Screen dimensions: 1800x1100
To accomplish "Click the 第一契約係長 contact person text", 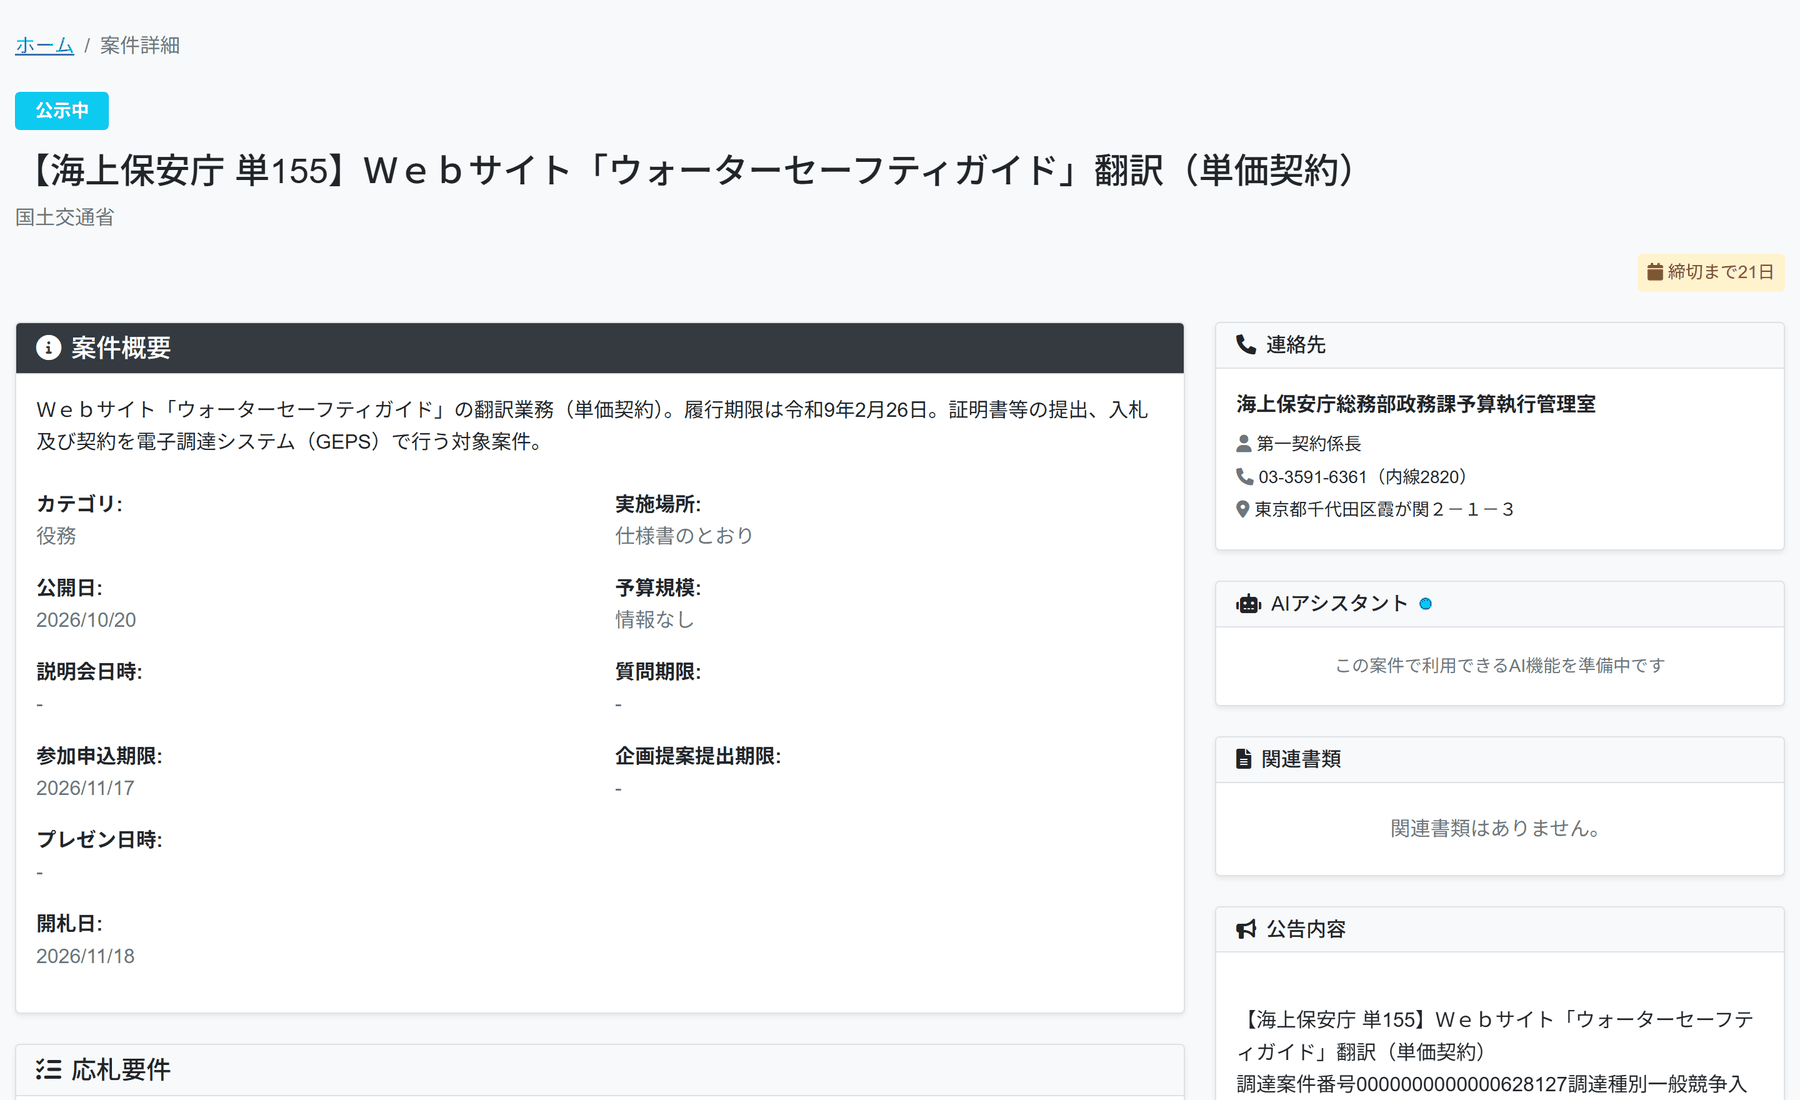I will [1309, 443].
